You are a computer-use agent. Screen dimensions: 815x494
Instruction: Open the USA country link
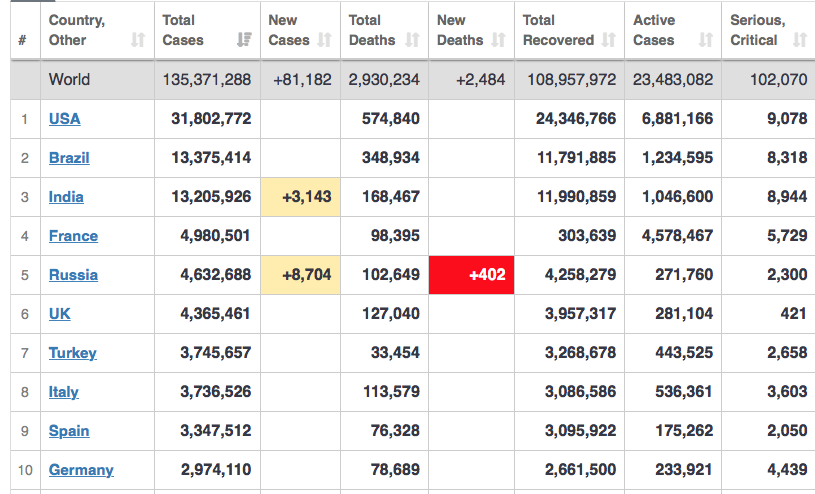coord(65,119)
